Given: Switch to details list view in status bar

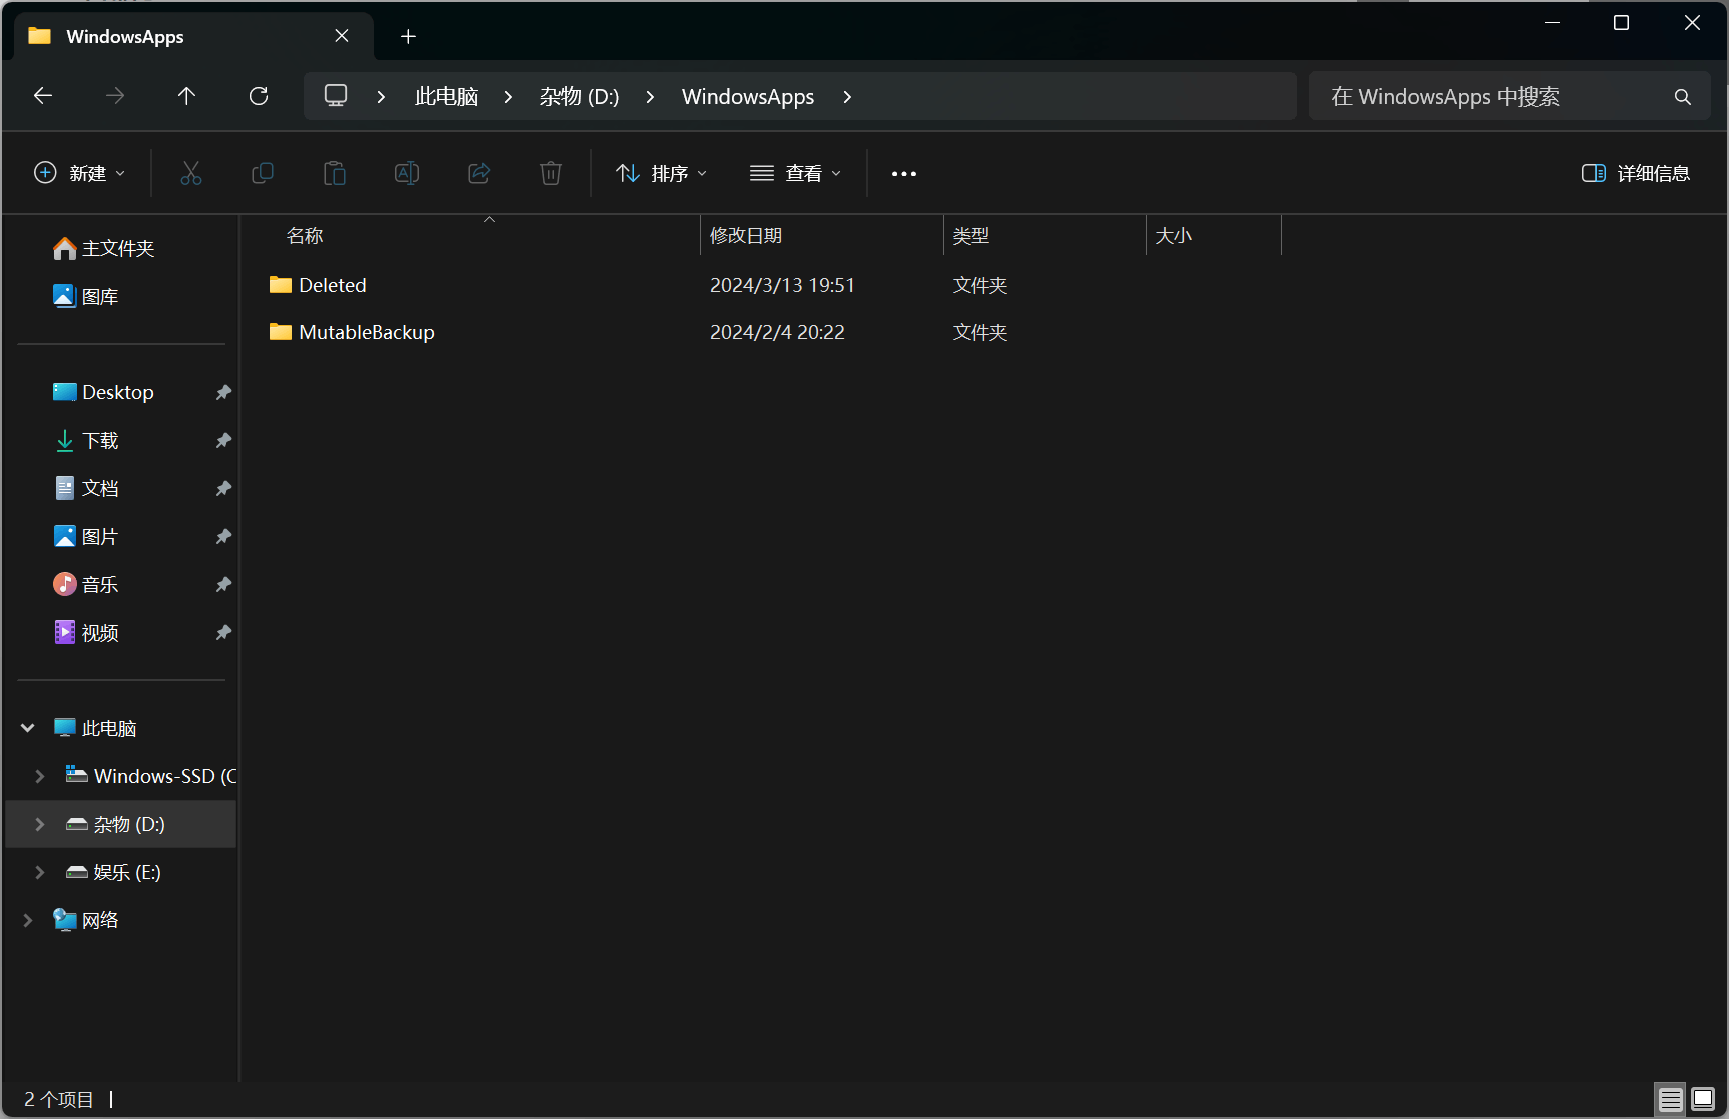Looking at the screenshot, I should (1670, 1100).
